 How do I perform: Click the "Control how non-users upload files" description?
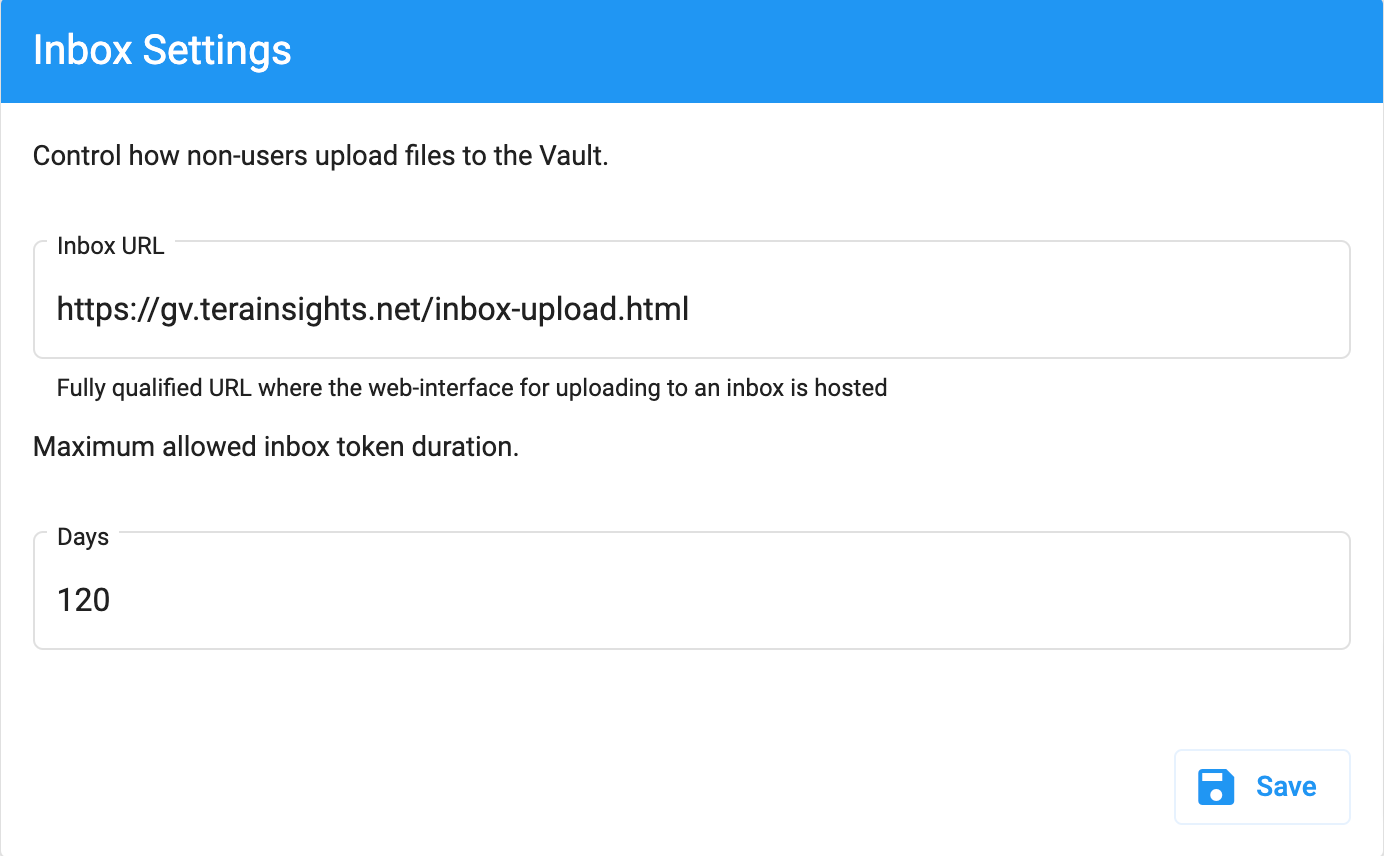pos(320,156)
